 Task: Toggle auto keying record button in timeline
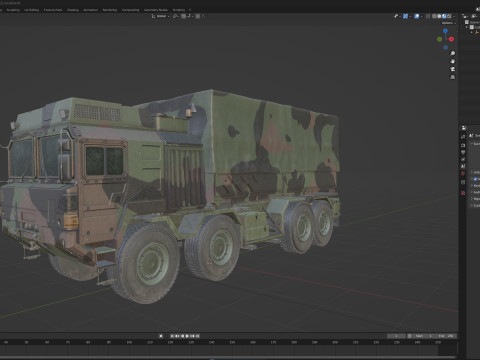[x=161, y=336]
